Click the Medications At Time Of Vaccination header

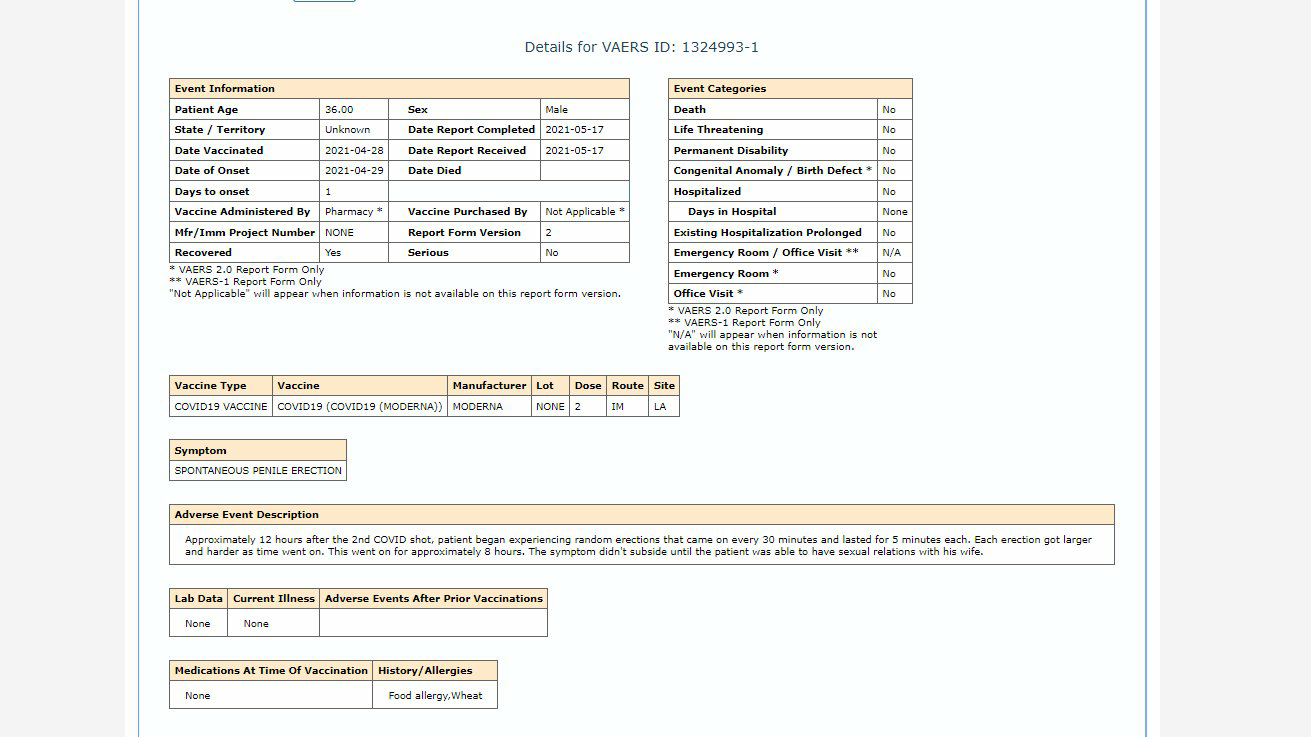coord(271,671)
